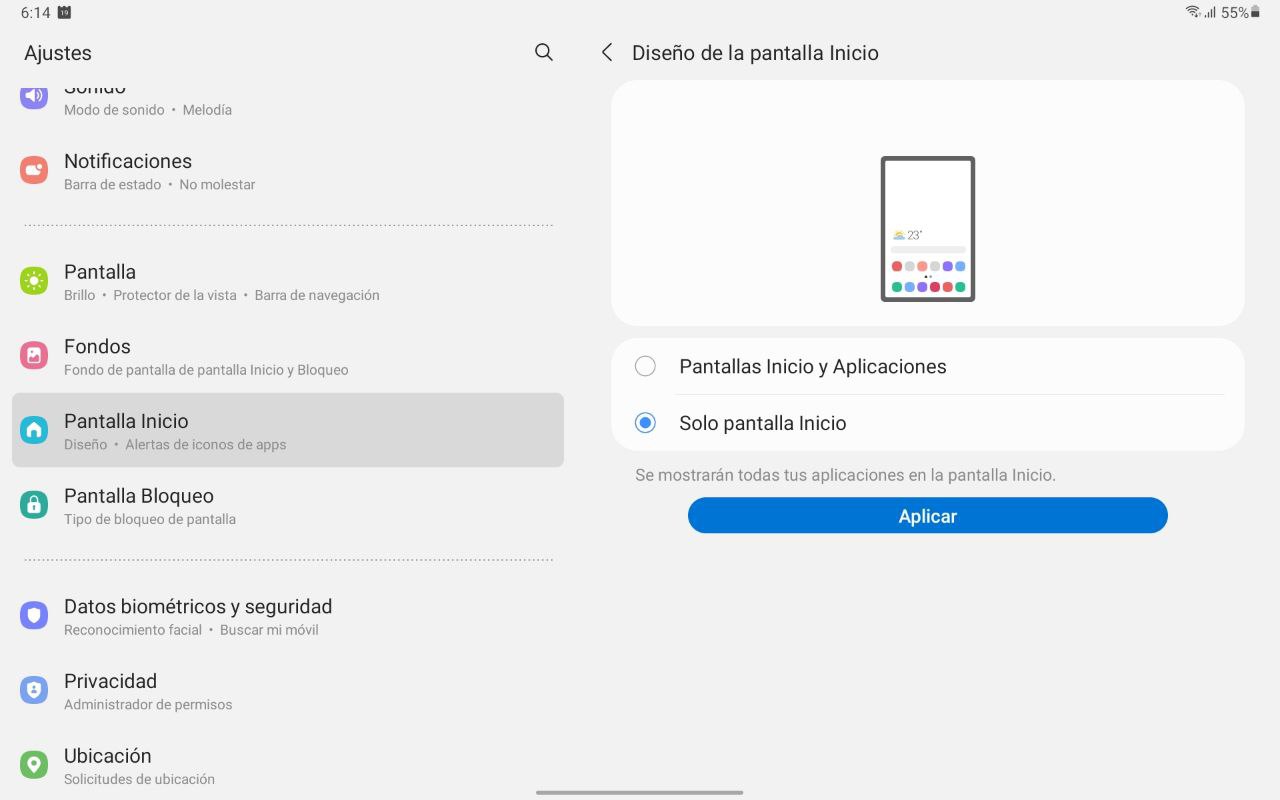Tap the green Ubicación pin icon
This screenshot has width=1280, height=800.
tap(34, 765)
